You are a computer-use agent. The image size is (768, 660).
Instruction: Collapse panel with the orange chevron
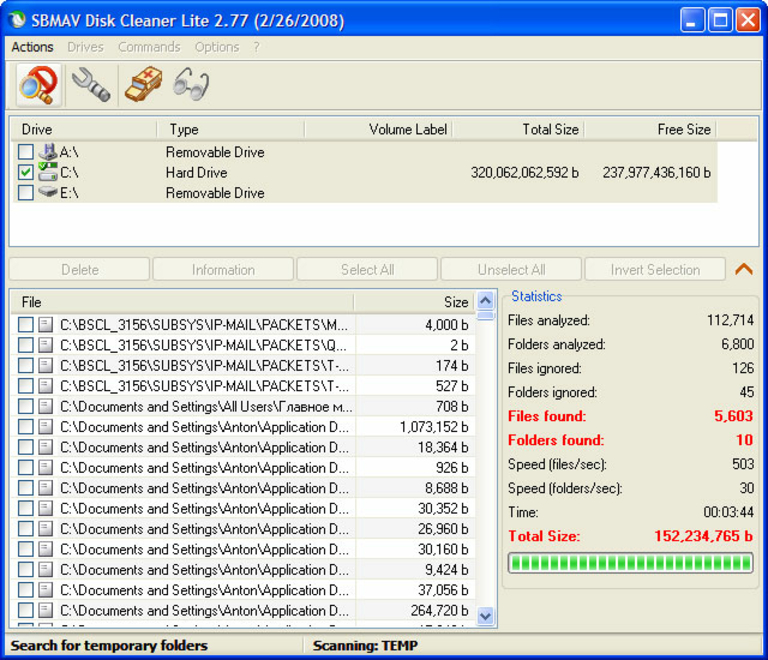pos(744,269)
